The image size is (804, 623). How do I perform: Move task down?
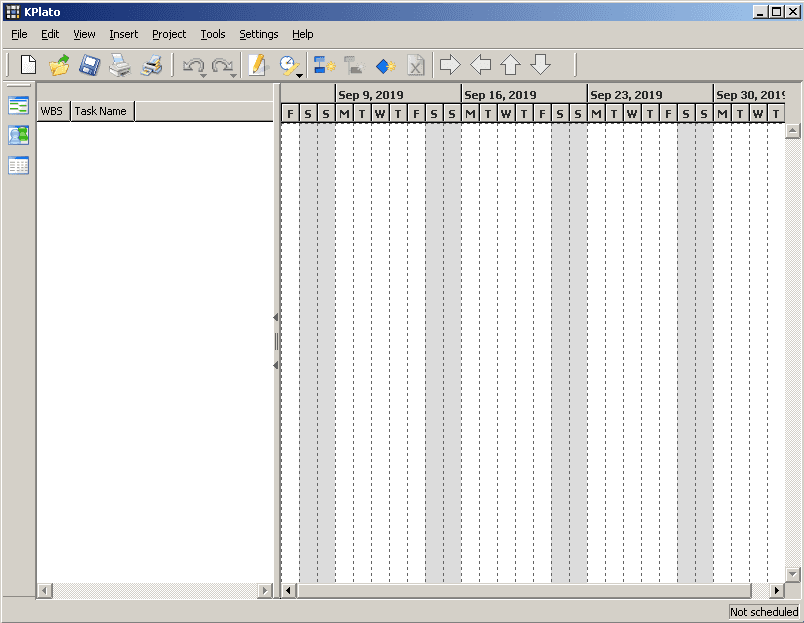tap(540, 65)
